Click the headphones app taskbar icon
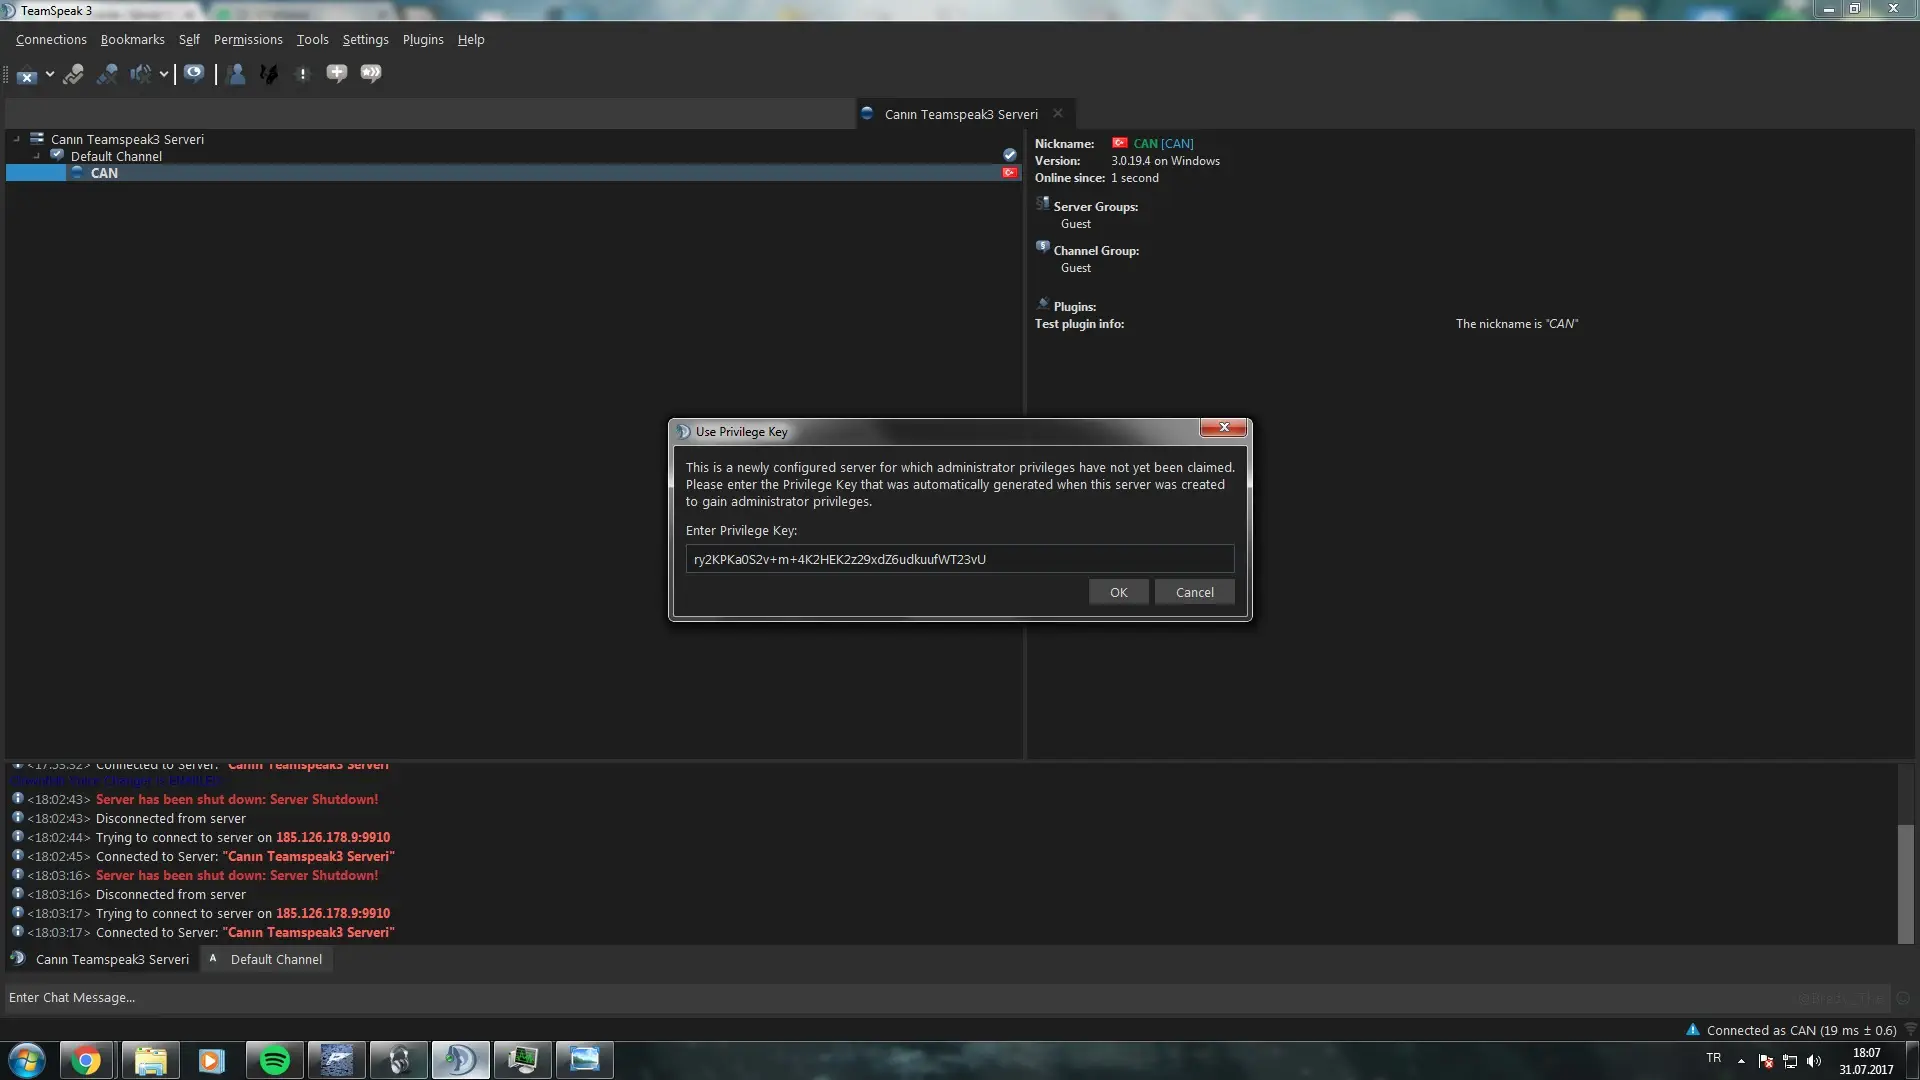1920x1080 pixels. (398, 1060)
